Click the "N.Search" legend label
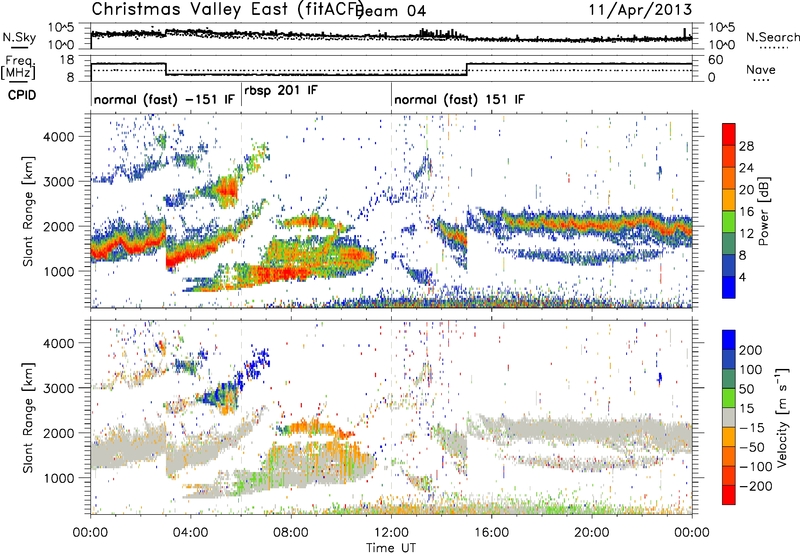Viewport: 800px width, 554px height. click(773, 37)
